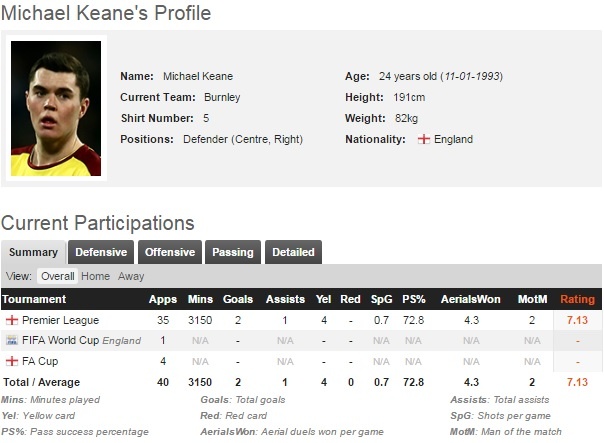
Task: Switch view to Away matches
Action: pos(131,276)
